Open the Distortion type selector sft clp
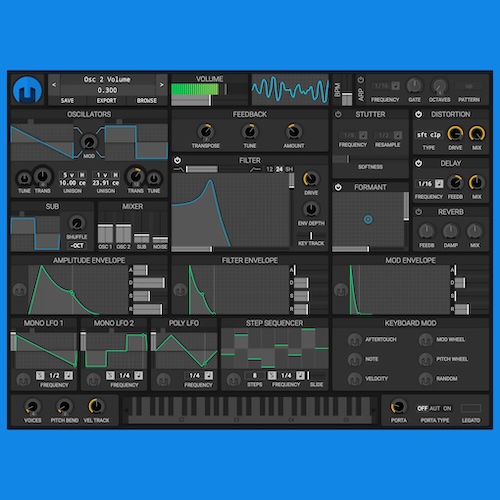The height and width of the screenshot is (500, 500). 429,135
